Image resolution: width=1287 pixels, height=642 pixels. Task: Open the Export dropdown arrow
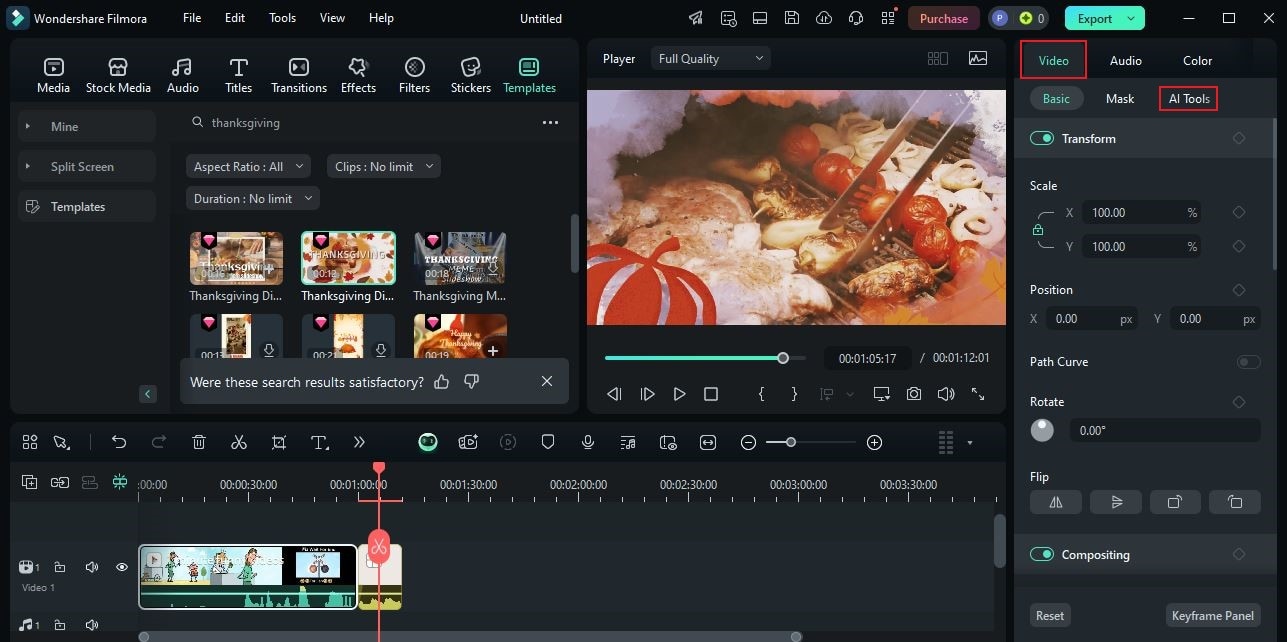point(1131,18)
